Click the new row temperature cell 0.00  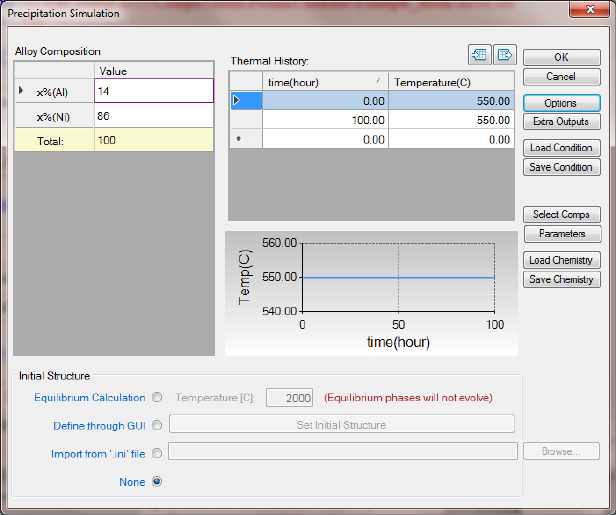tap(451, 139)
